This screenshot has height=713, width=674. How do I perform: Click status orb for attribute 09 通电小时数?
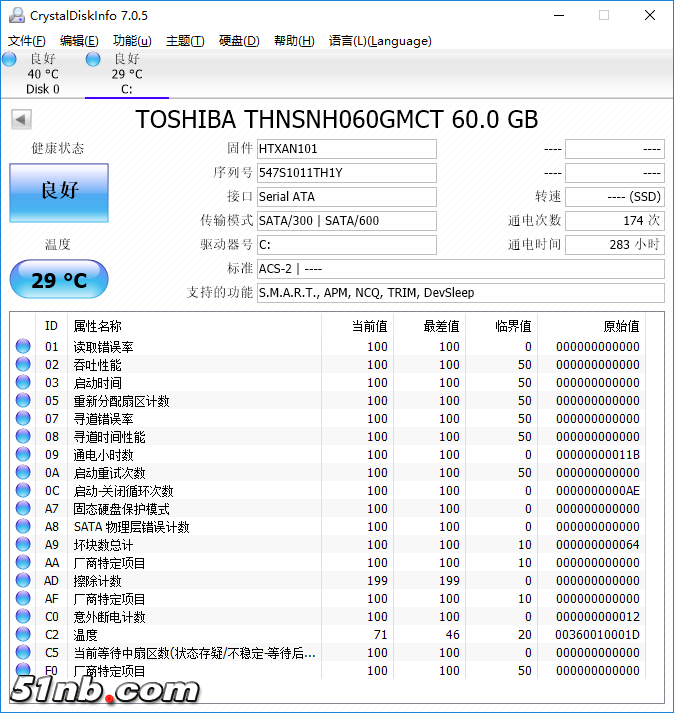click(x=23, y=455)
